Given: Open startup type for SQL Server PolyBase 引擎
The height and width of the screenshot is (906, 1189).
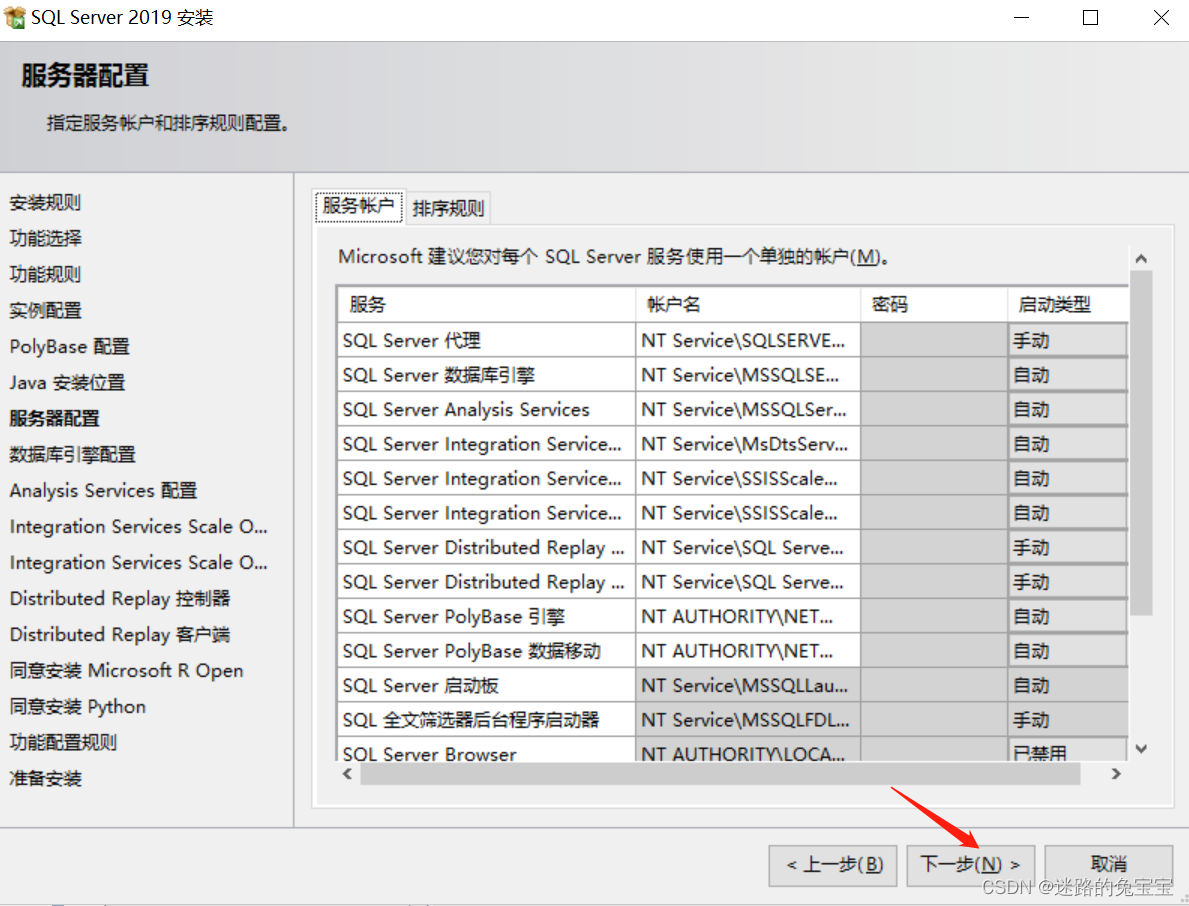Looking at the screenshot, I should (x=1068, y=616).
